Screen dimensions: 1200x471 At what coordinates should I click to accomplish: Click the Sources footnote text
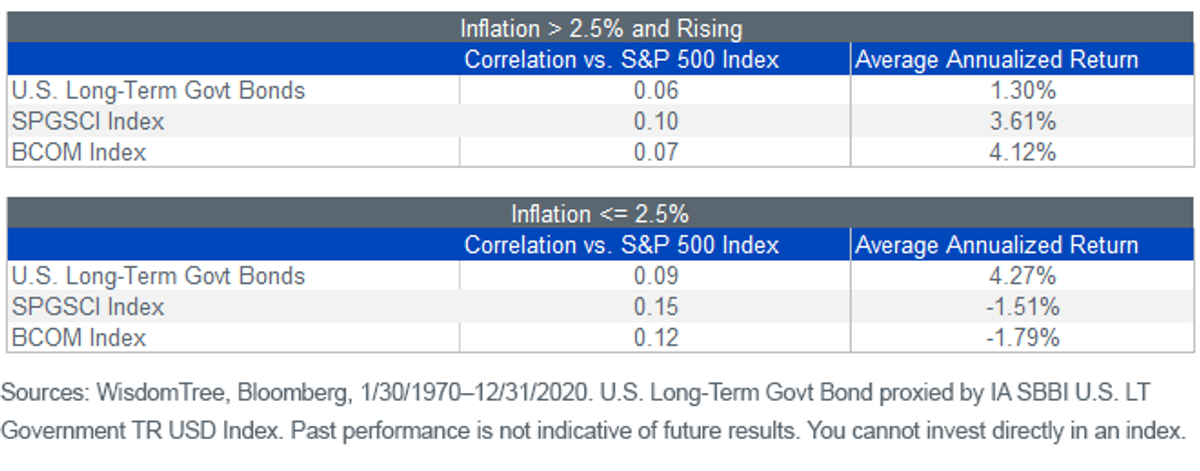(x=593, y=412)
